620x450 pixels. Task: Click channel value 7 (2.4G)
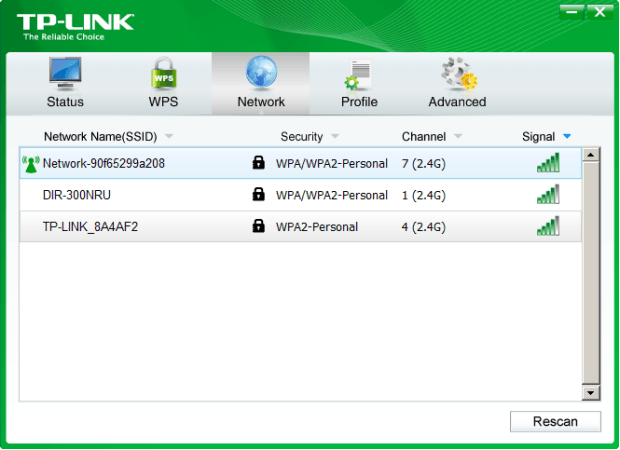pyautogui.click(x=423, y=164)
